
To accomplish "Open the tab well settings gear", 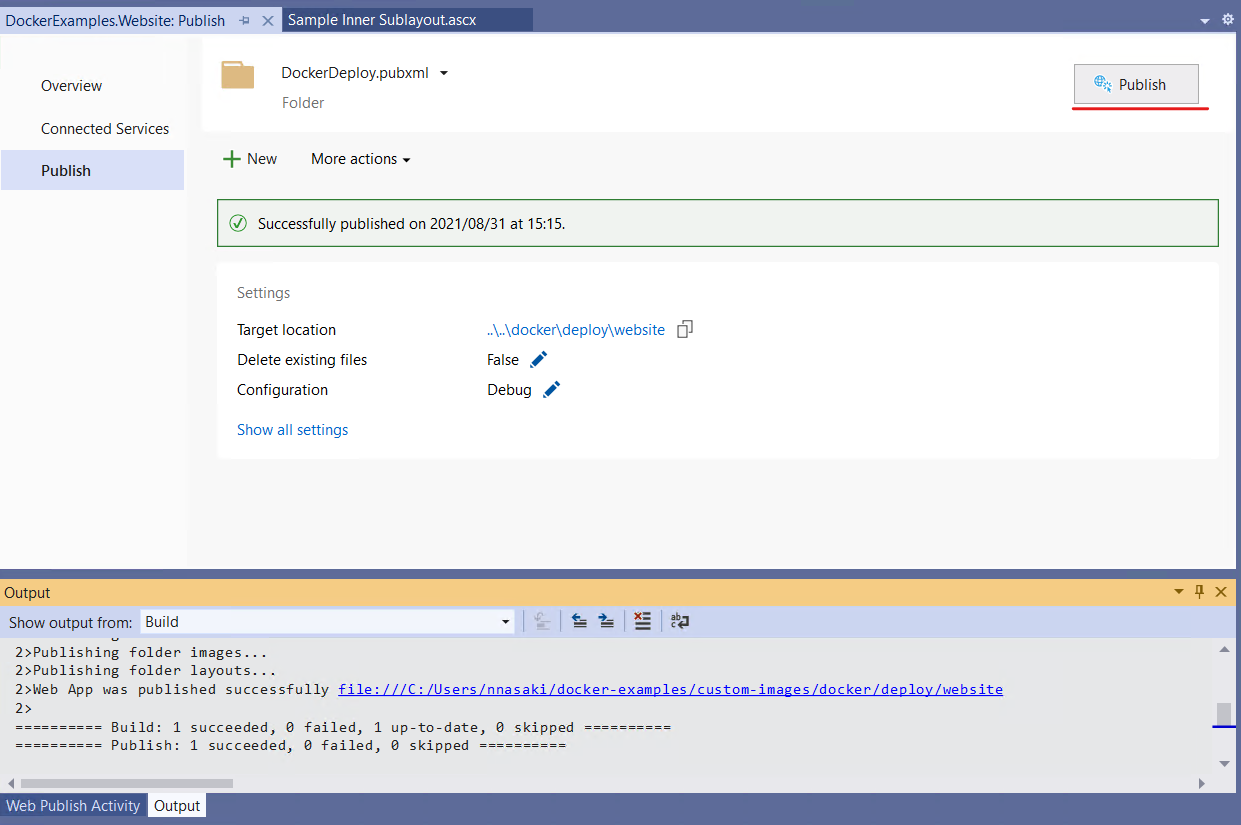I will (1228, 20).
